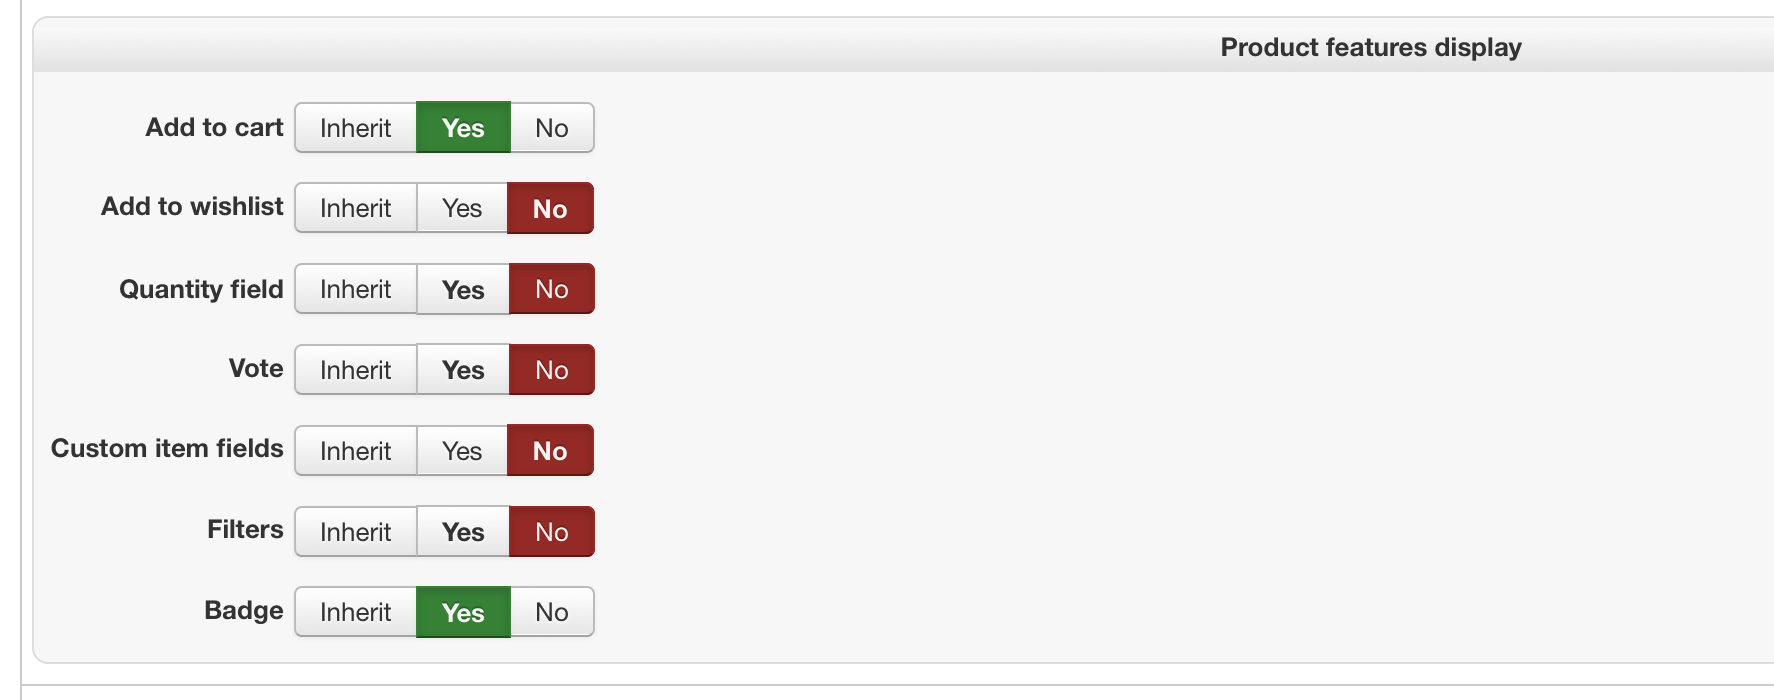Screen dimensions: 1774x700
Task: Enable Yes for Add to wishlist
Action: [462, 208]
